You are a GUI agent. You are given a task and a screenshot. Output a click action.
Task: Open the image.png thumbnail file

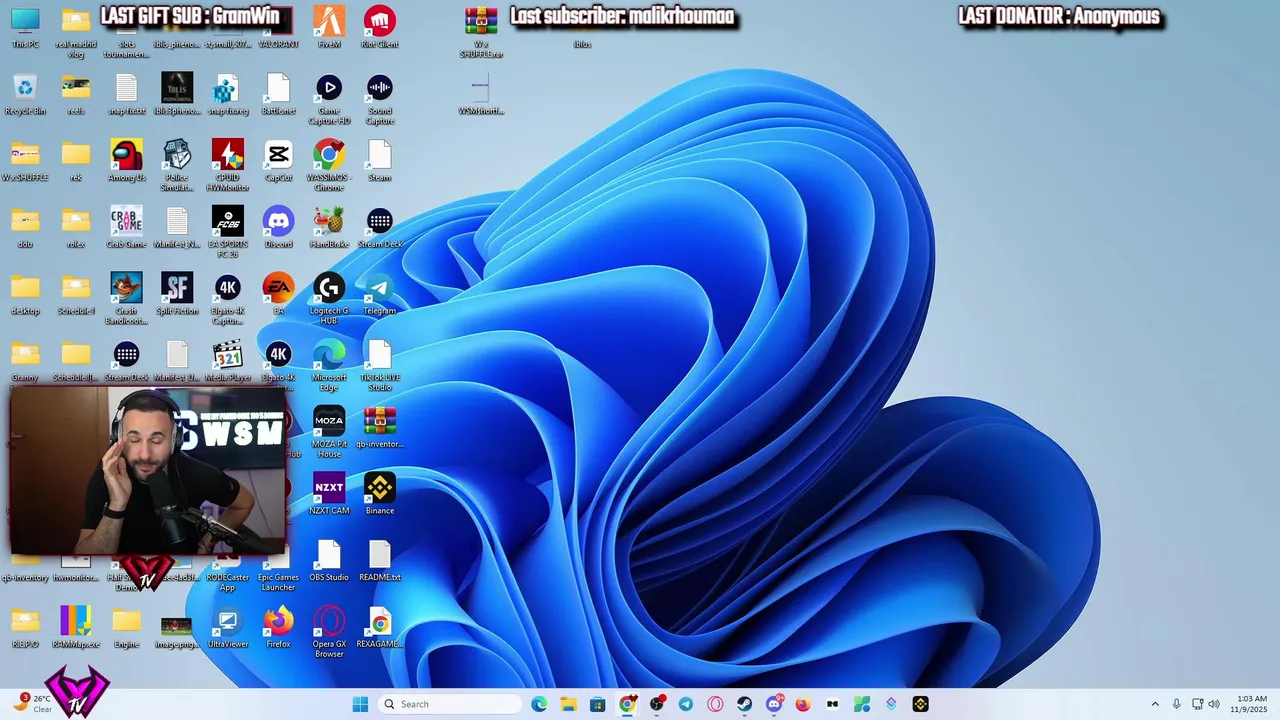pos(177,627)
